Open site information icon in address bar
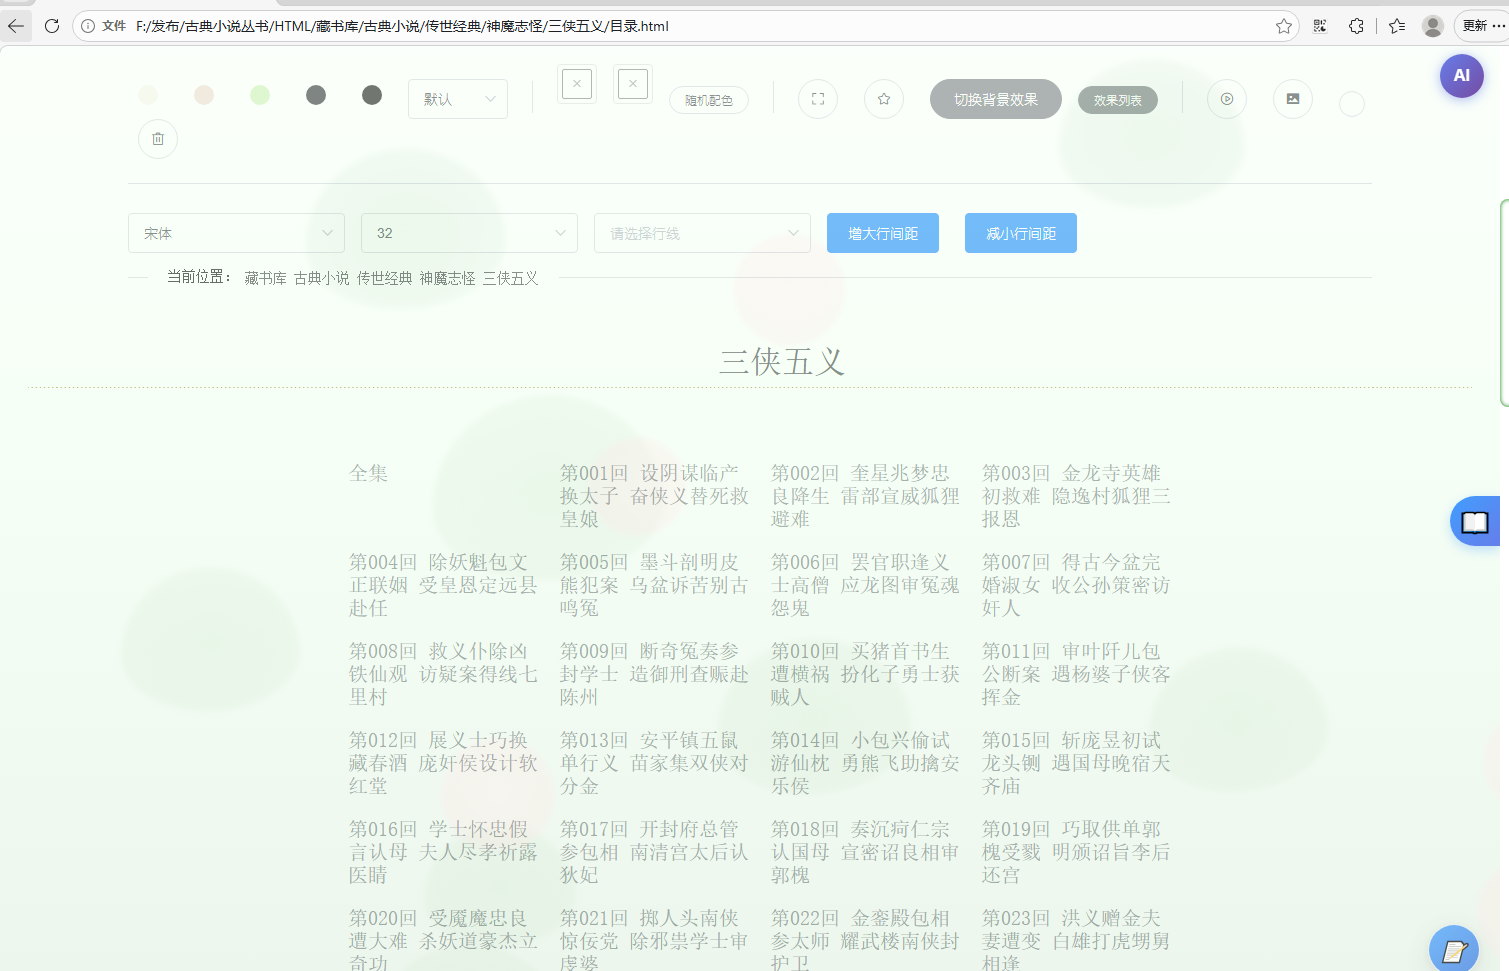 (x=88, y=26)
